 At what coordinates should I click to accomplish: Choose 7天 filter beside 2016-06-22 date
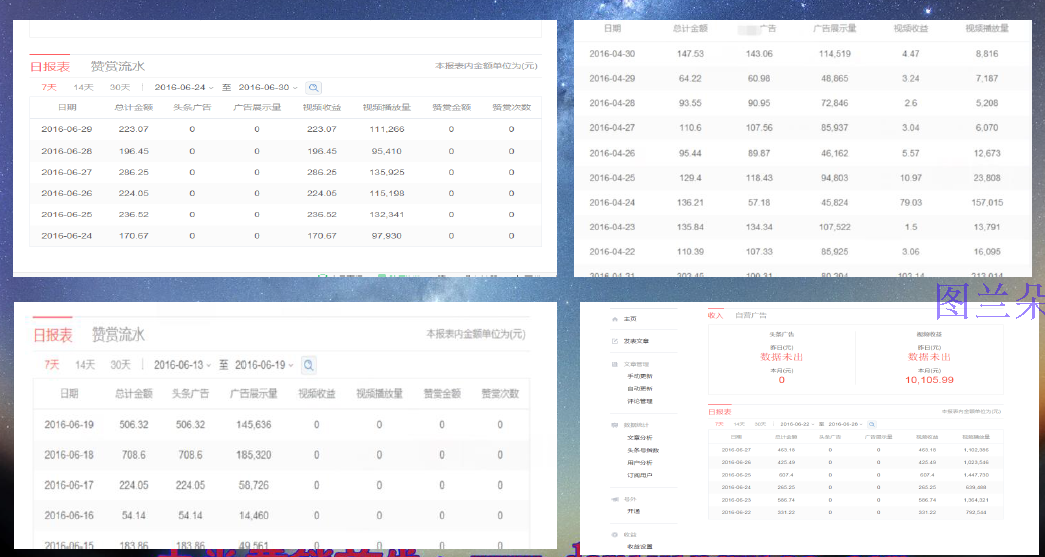[719, 424]
